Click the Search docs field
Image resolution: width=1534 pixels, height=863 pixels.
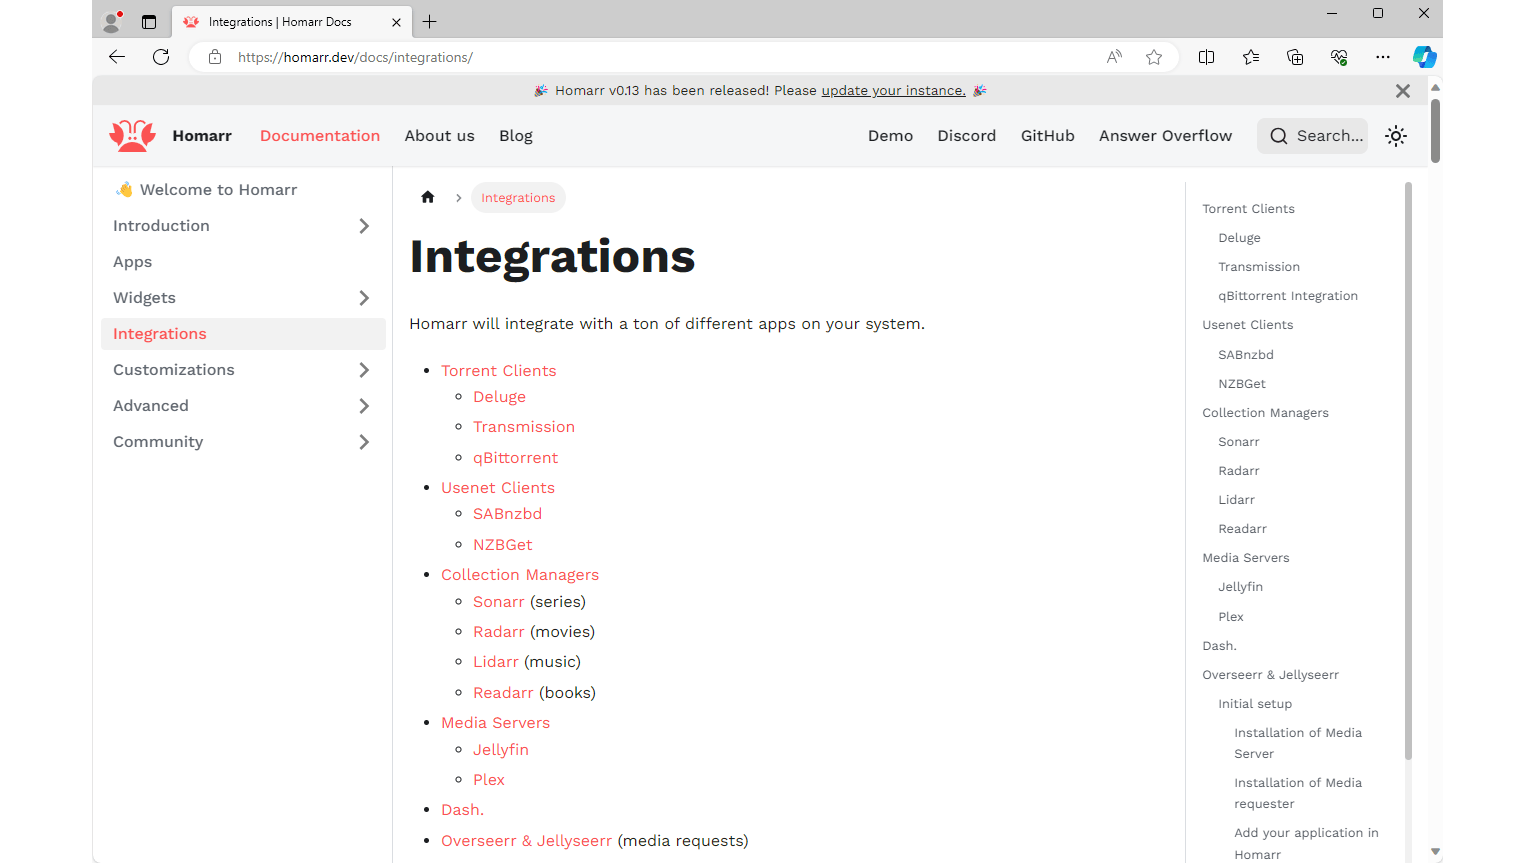[1312, 136]
